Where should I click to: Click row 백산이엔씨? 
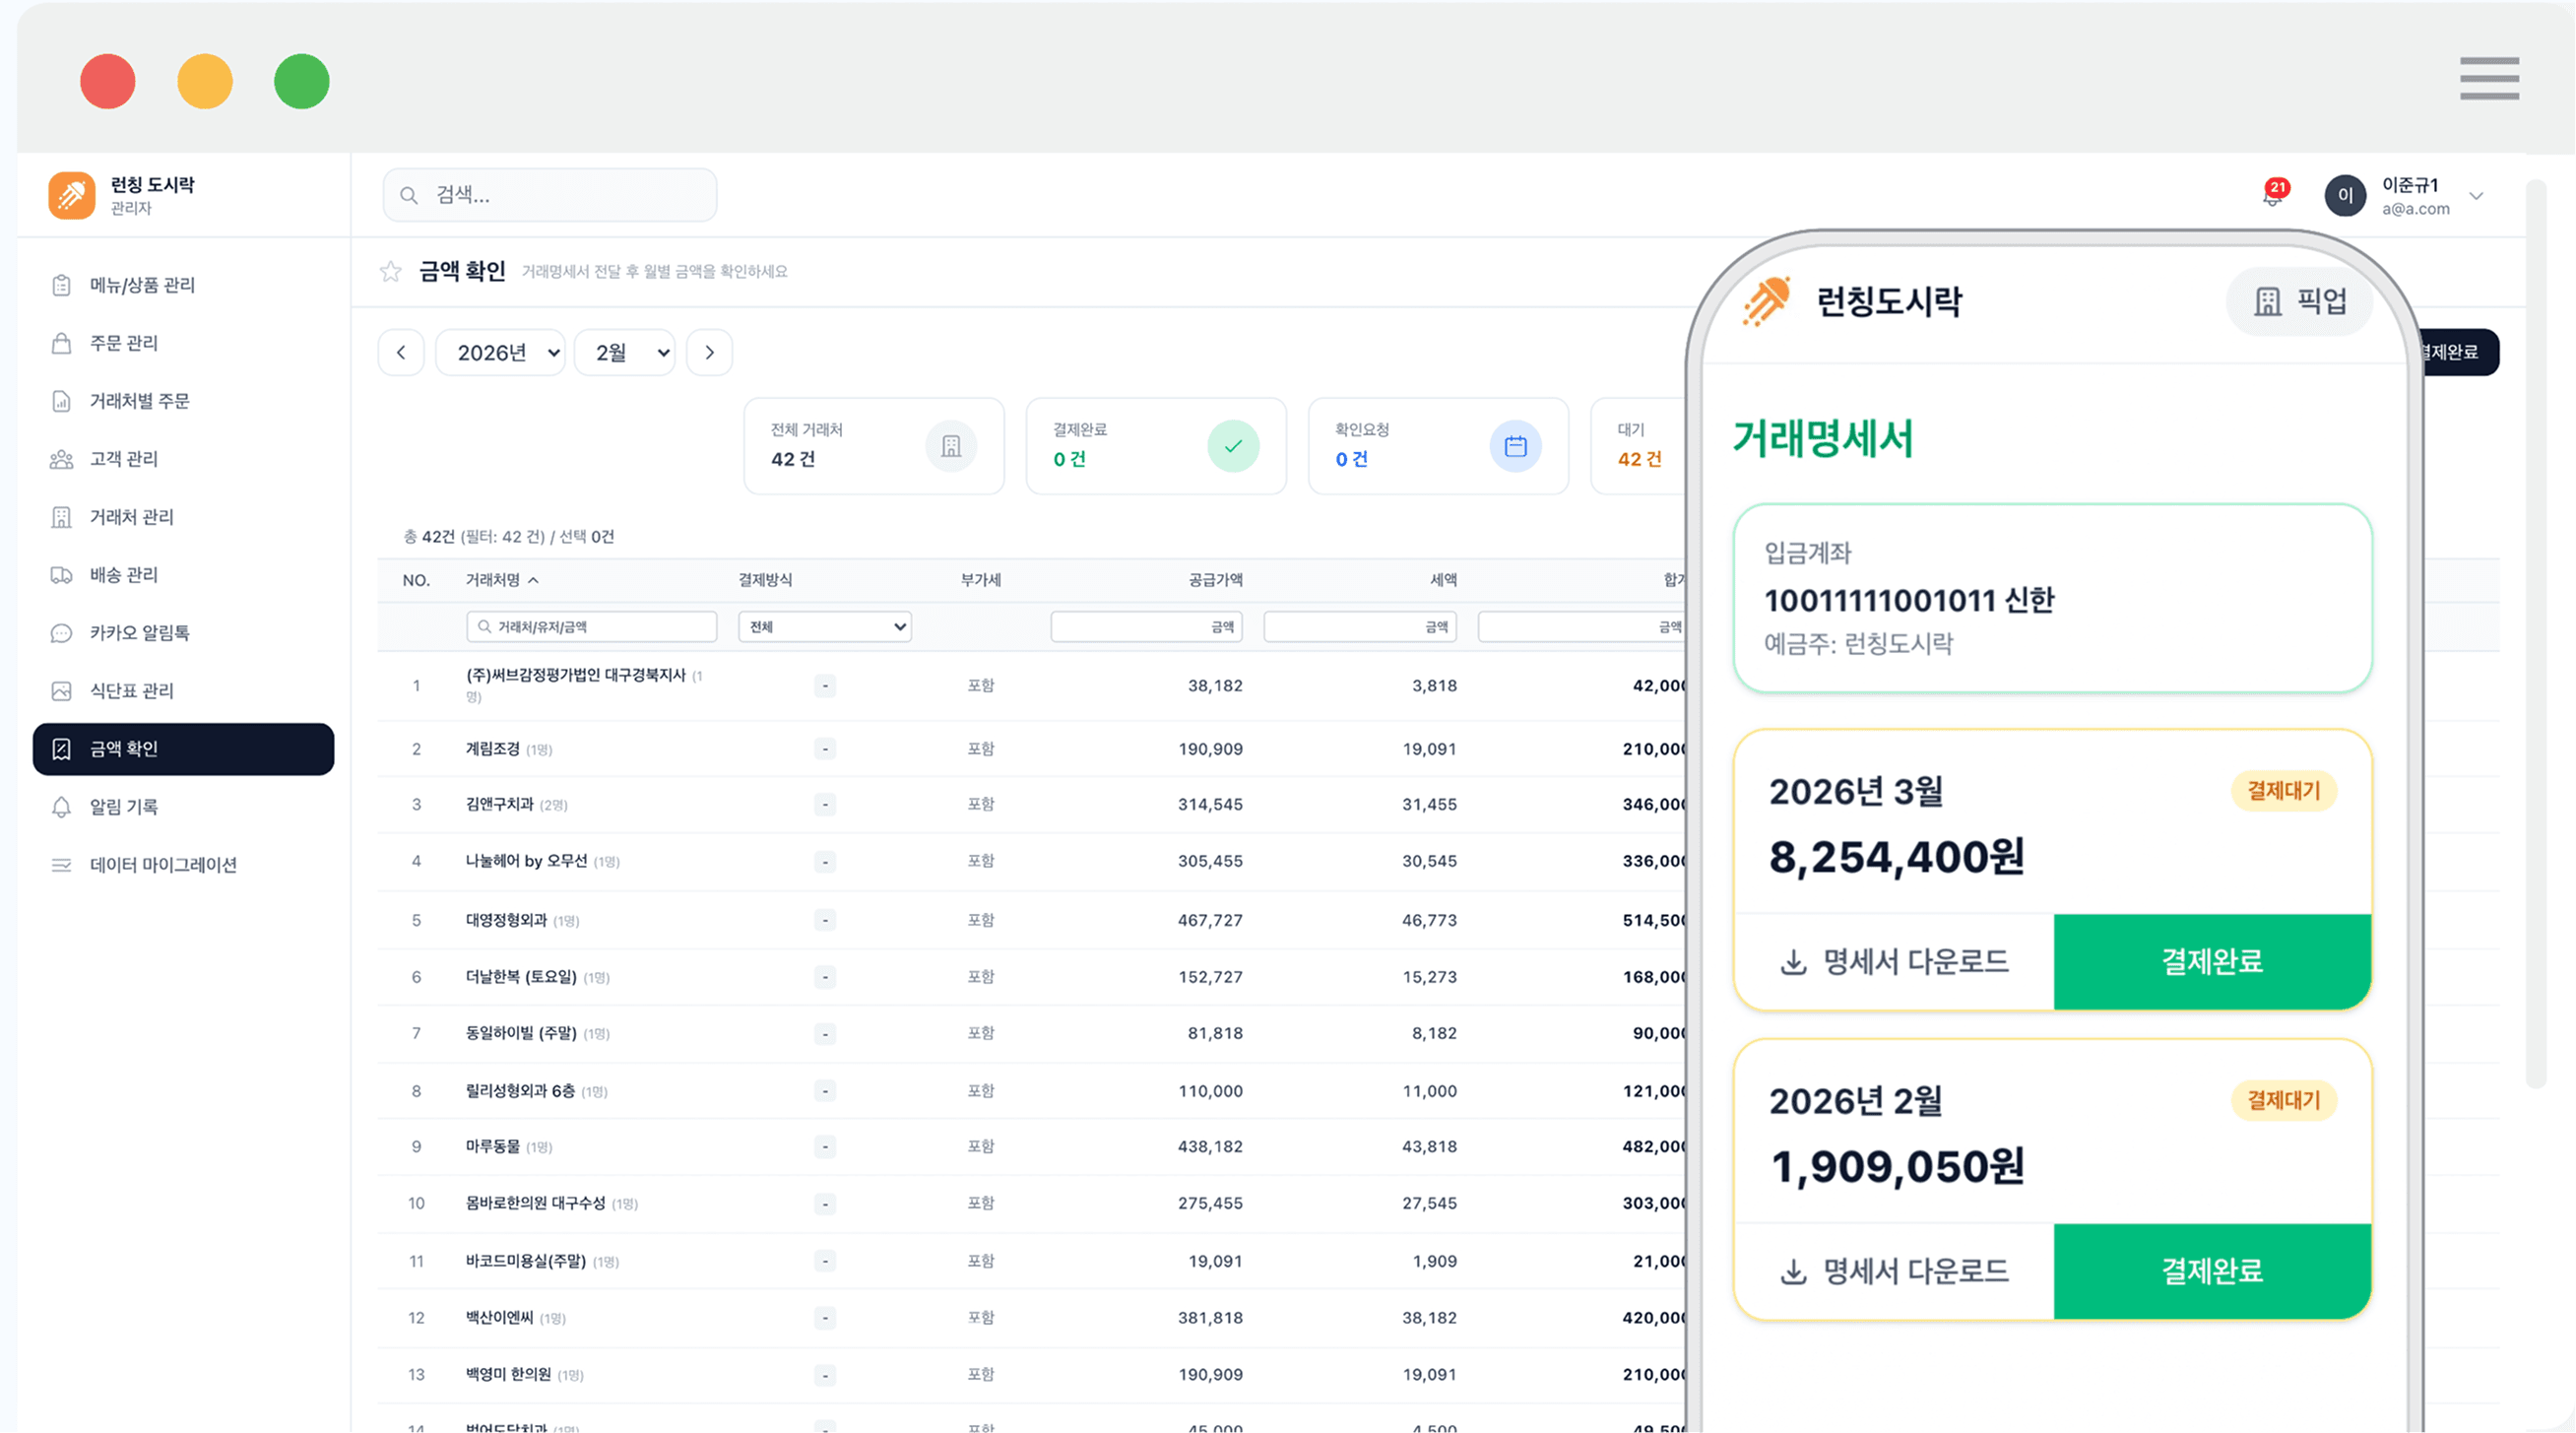pyautogui.click(x=1032, y=1319)
